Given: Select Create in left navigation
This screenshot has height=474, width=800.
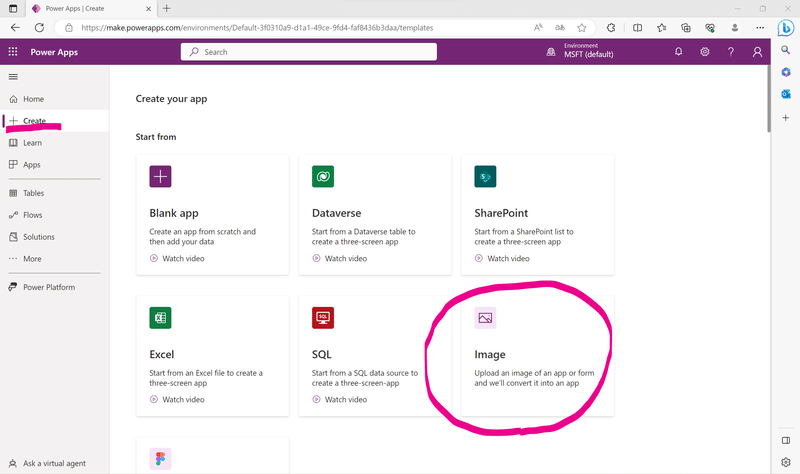Looking at the screenshot, I should [55, 121].
